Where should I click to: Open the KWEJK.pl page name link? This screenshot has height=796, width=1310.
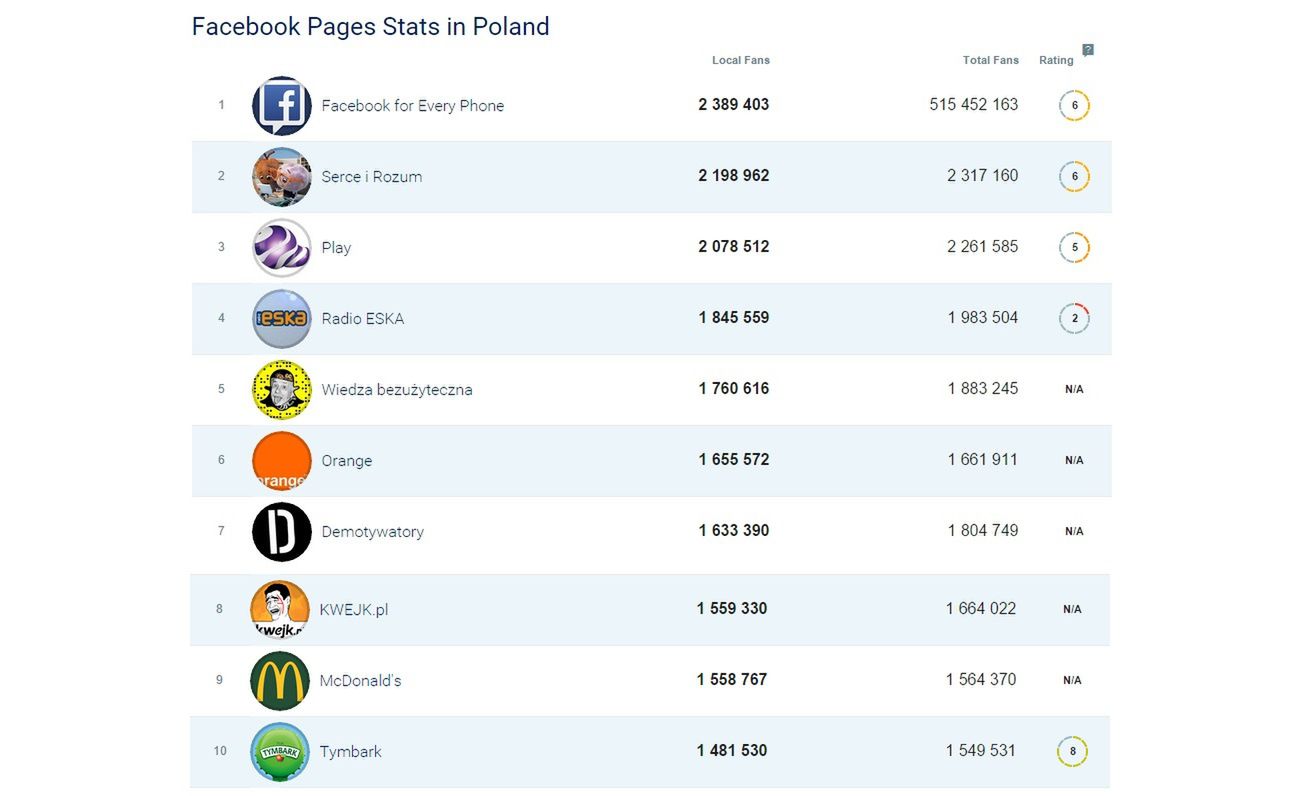pyautogui.click(x=353, y=609)
